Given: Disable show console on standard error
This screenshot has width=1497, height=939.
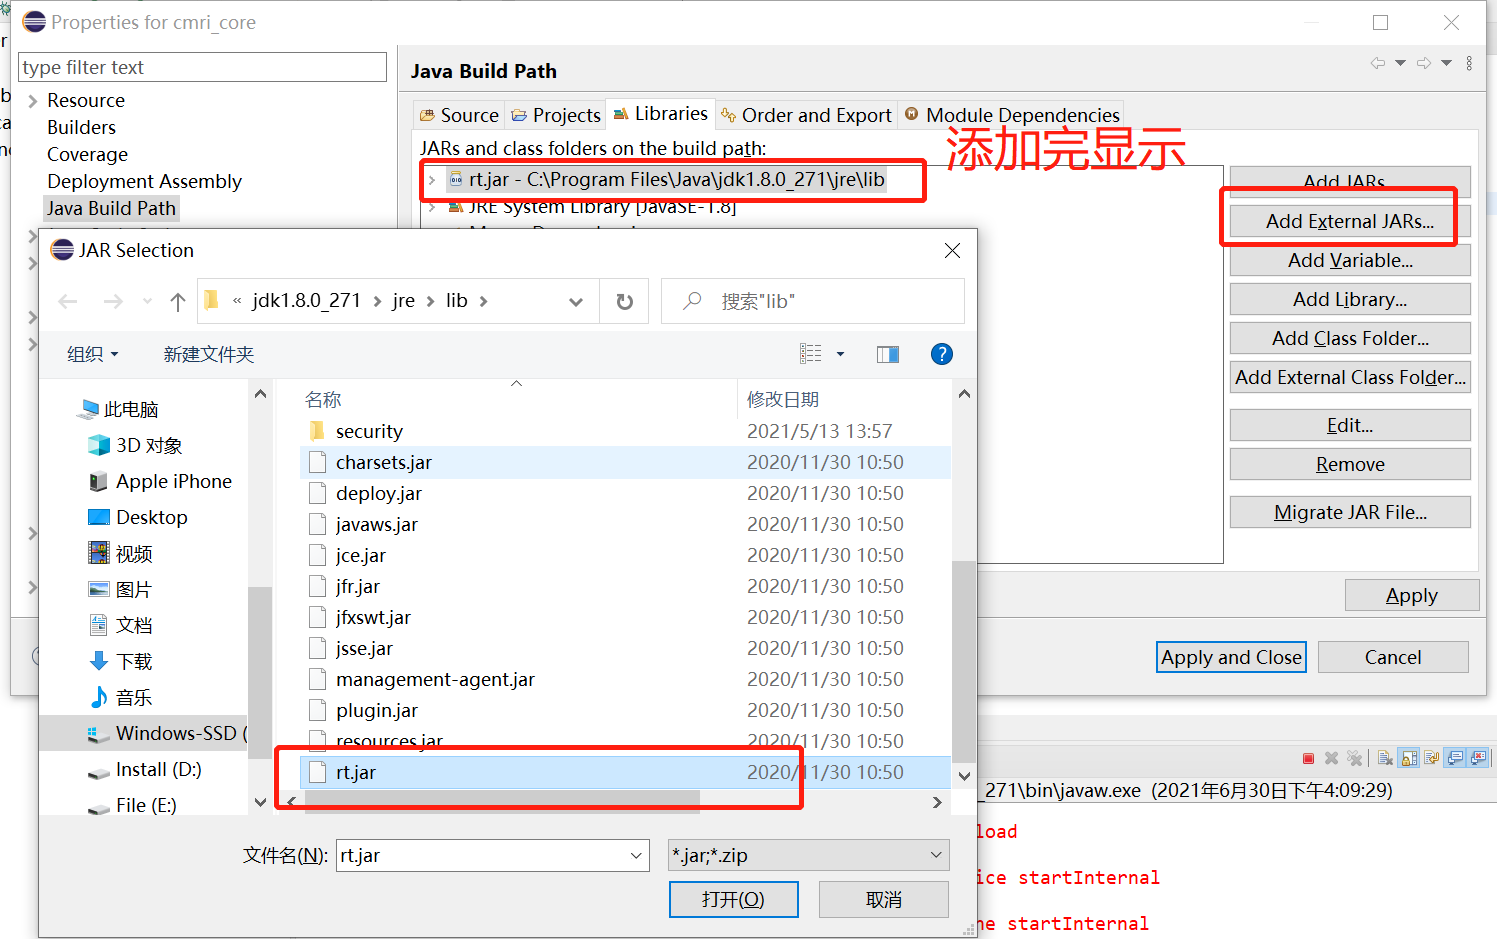Looking at the screenshot, I should coord(1477,757).
